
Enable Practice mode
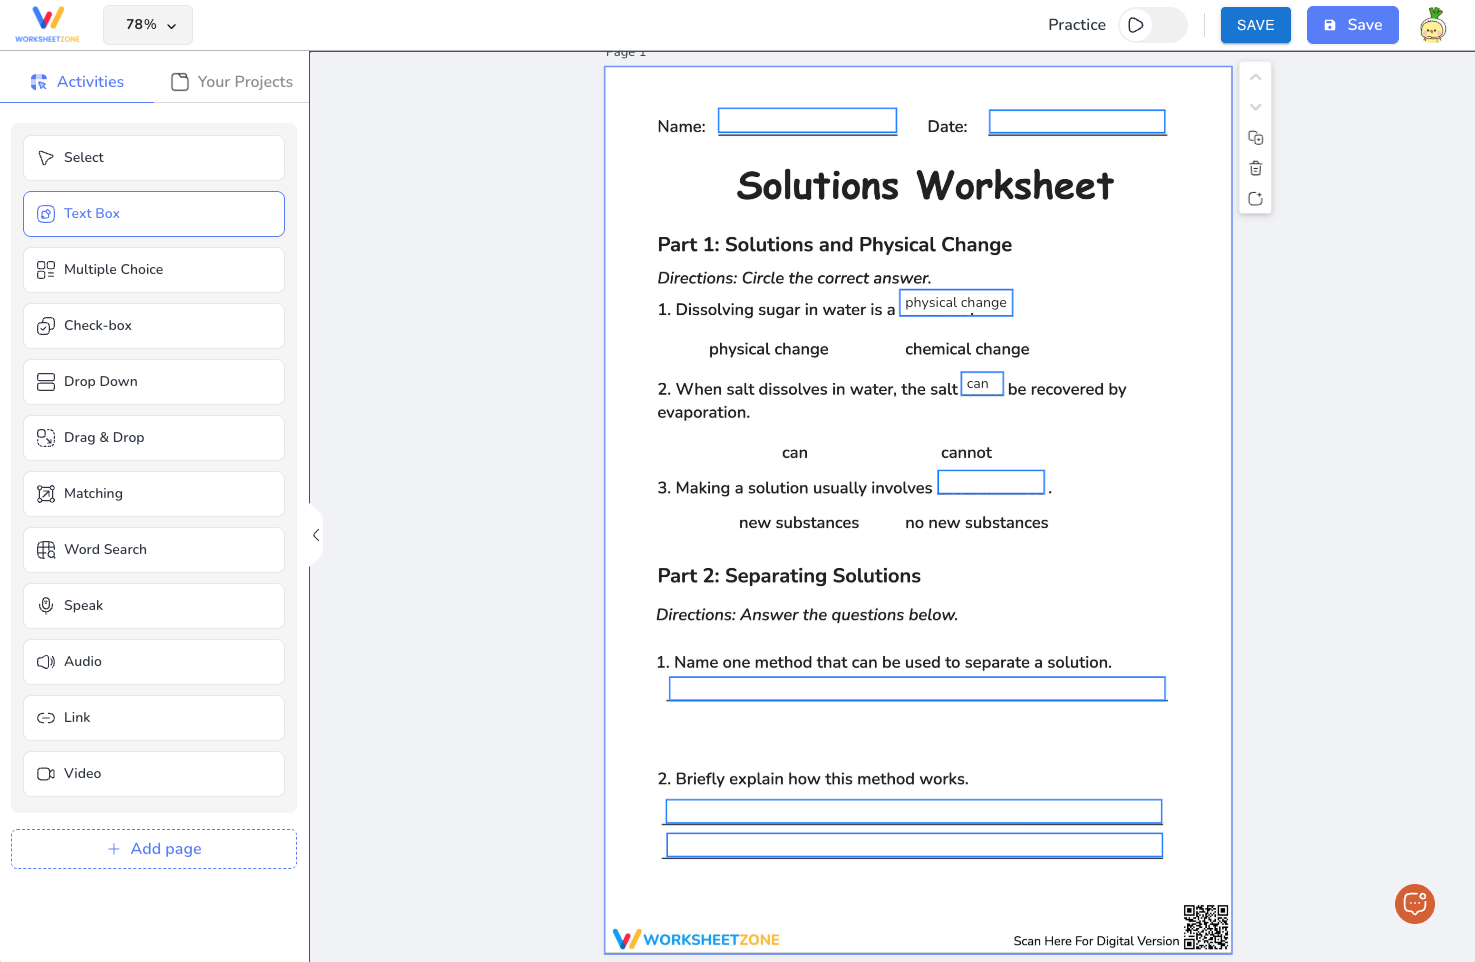[x=1152, y=24]
